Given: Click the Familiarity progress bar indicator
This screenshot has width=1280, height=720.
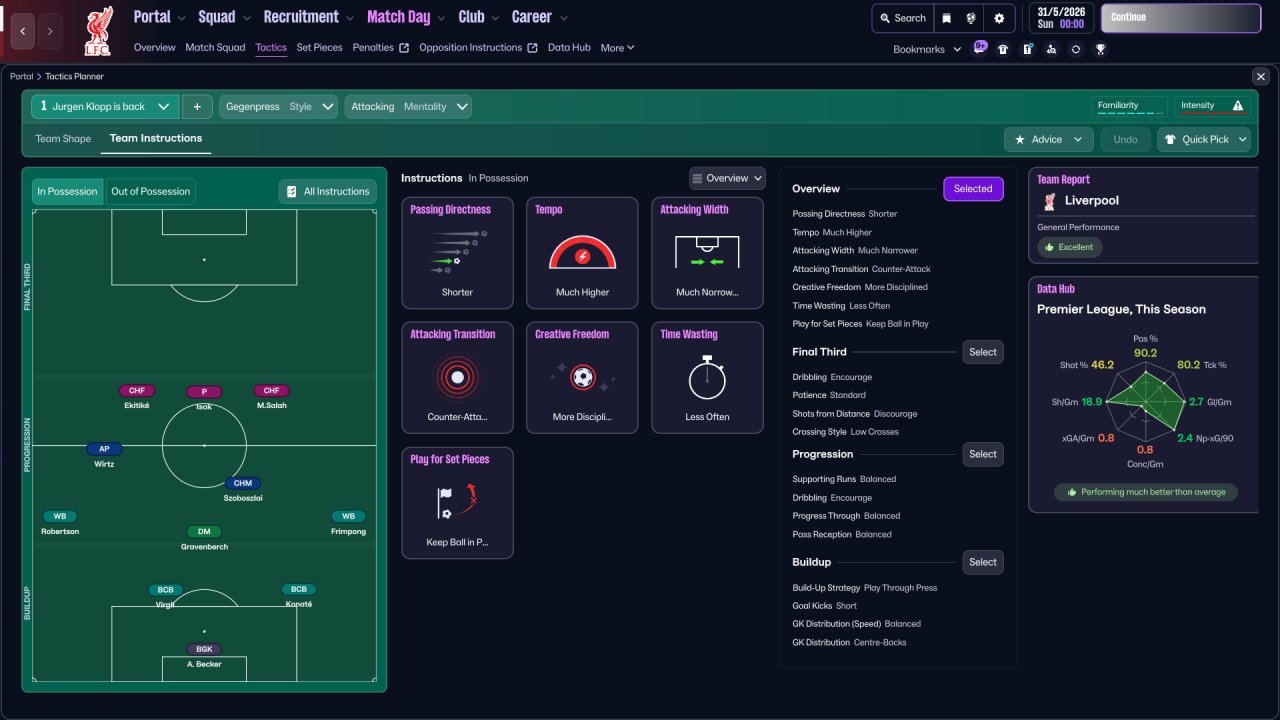Looking at the screenshot, I should pos(1130,106).
